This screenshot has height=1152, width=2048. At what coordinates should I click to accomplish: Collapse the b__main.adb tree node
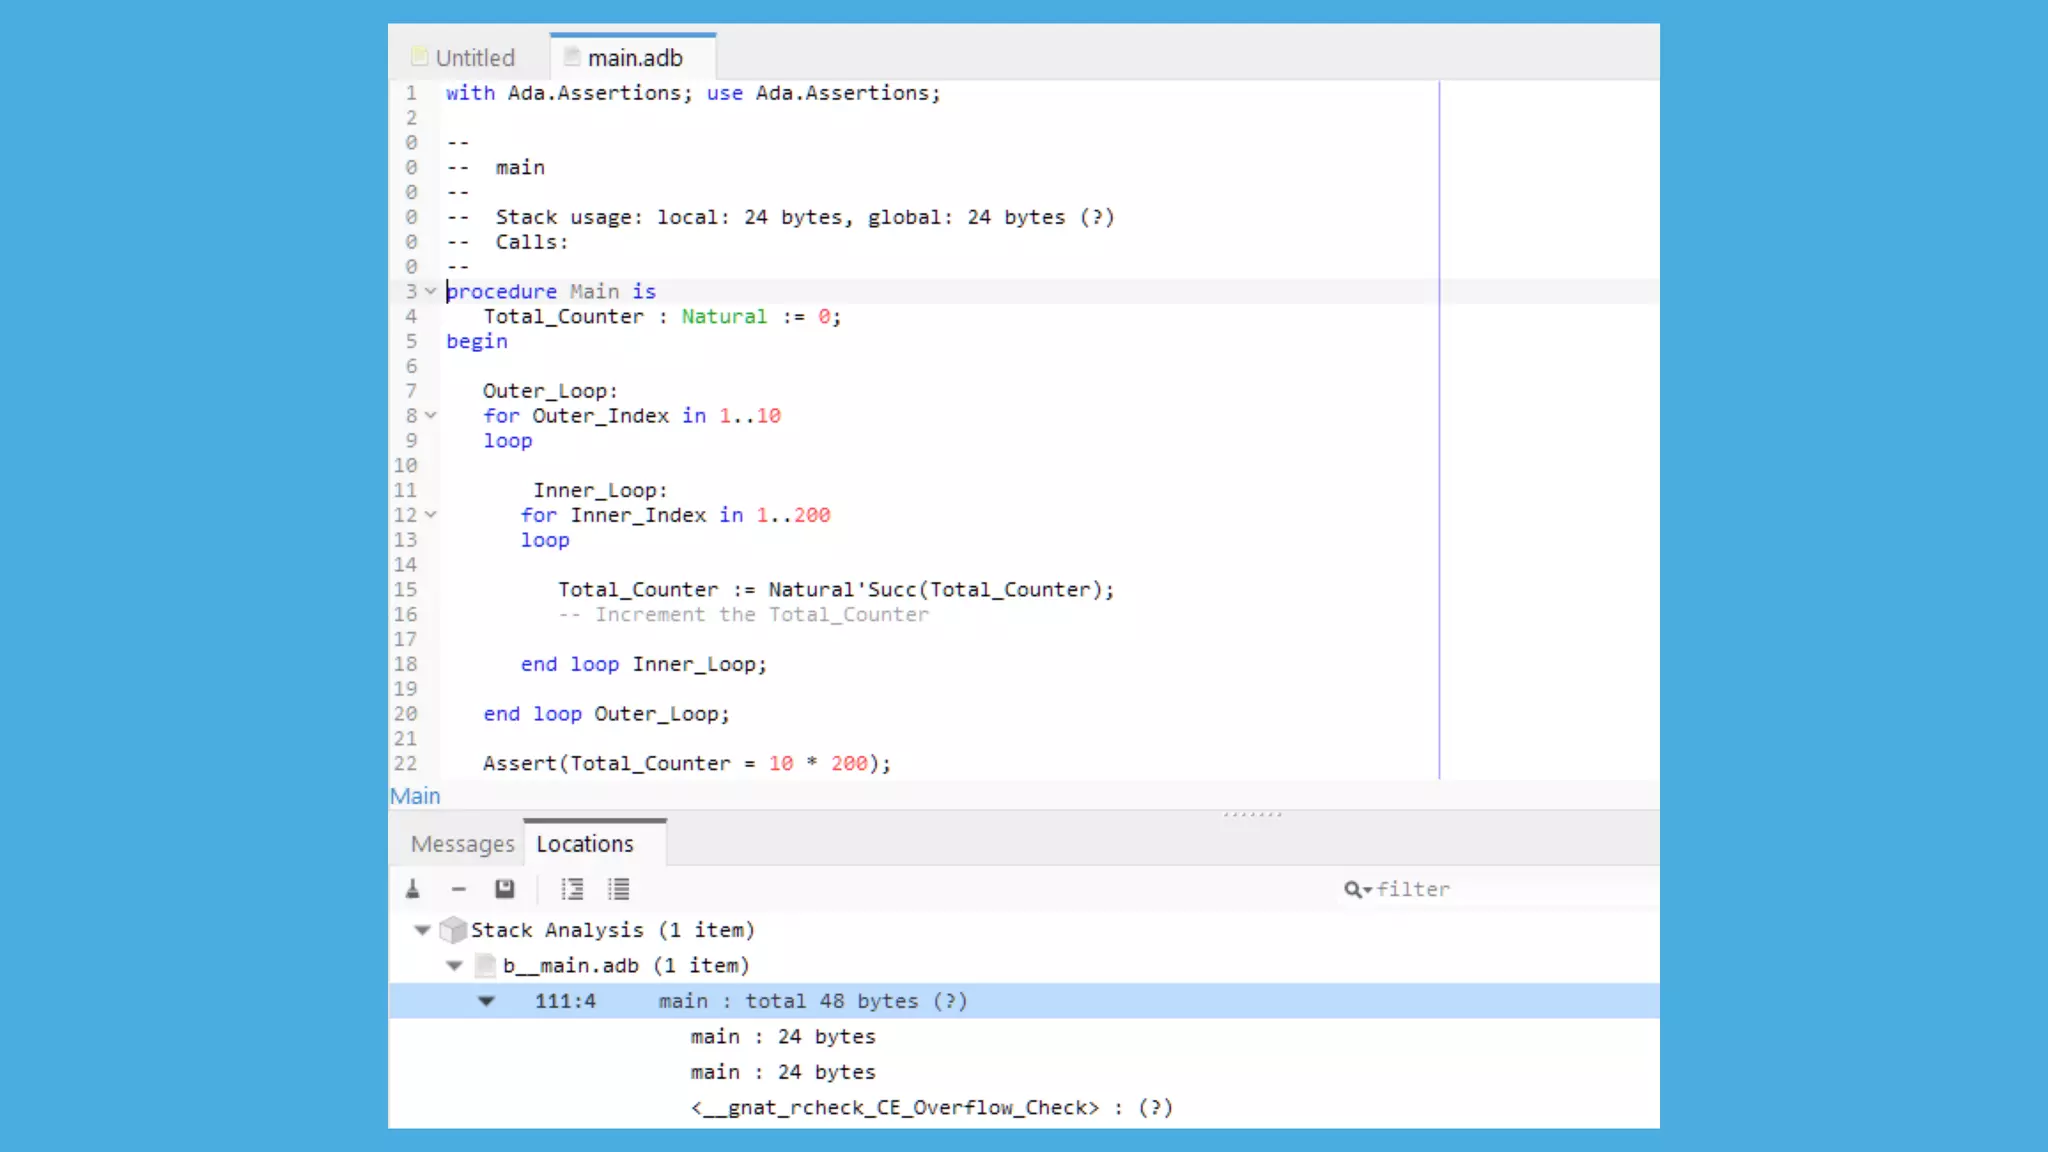454,965
